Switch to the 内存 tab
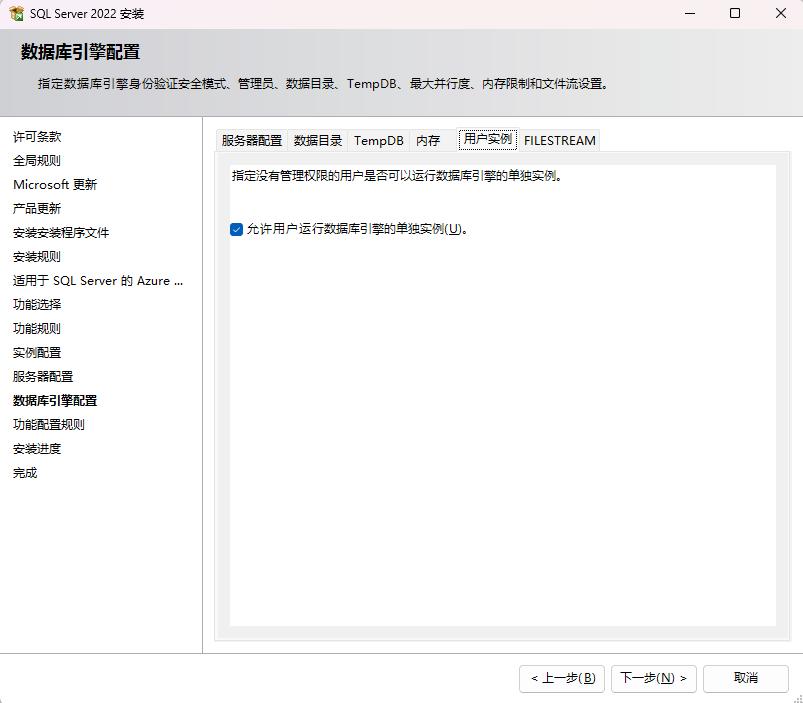803x703 pixels. (428, 141)
